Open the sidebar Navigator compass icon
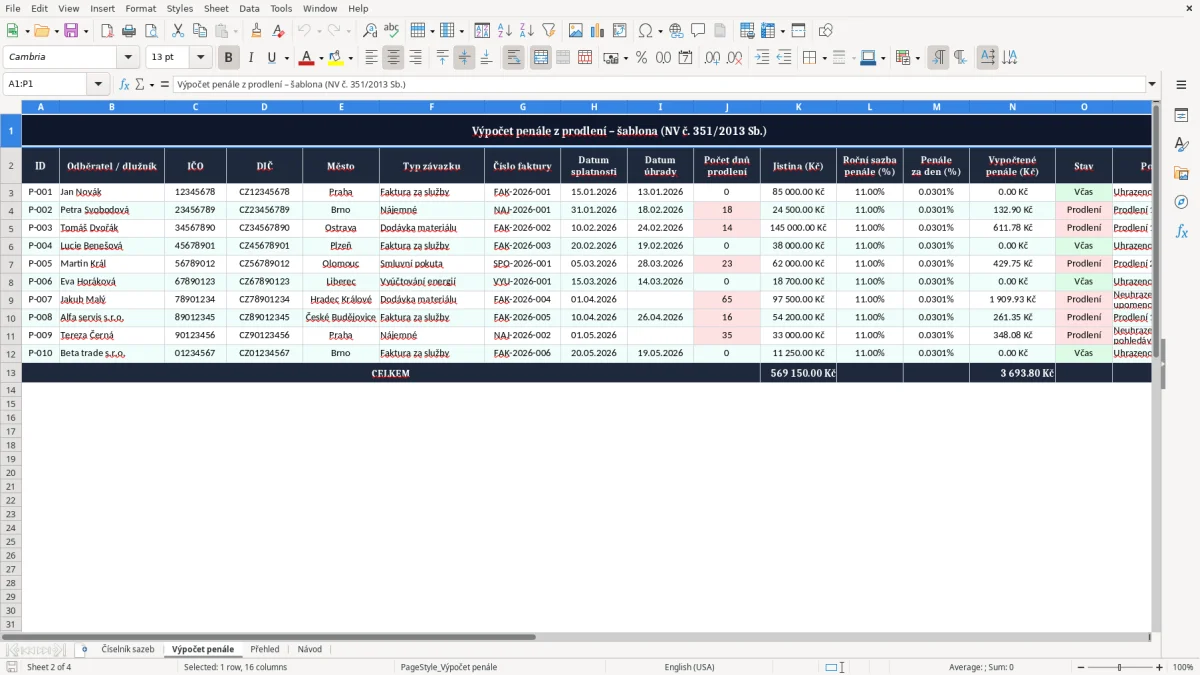 tap(1181, 202)
